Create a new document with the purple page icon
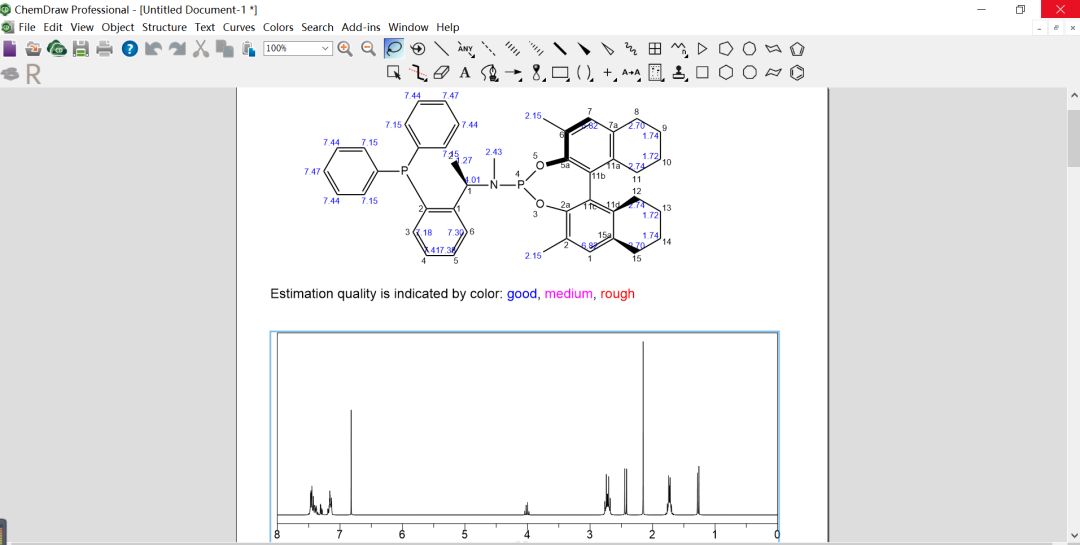The height and width of the screenshot is (545, 1080). point(10,48)
